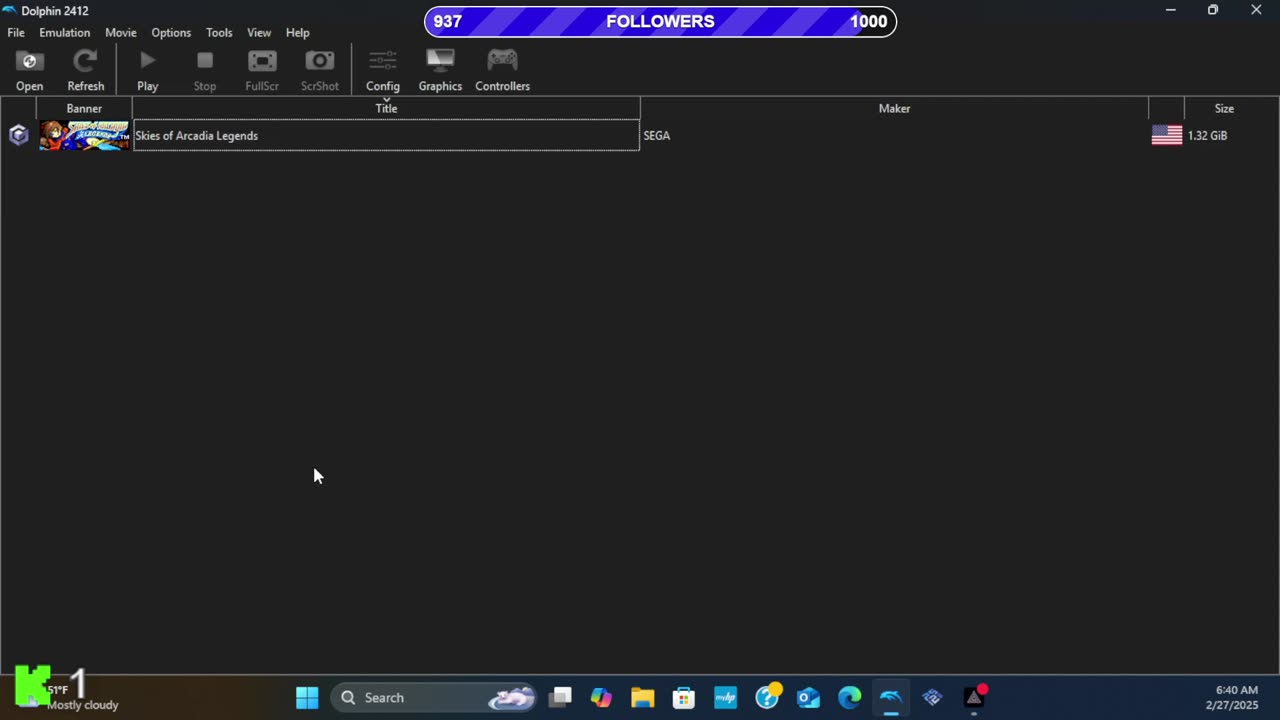Screen dimensions: 1280x720
Task: Open Task View on taskbar
Action: click(560, 697)
